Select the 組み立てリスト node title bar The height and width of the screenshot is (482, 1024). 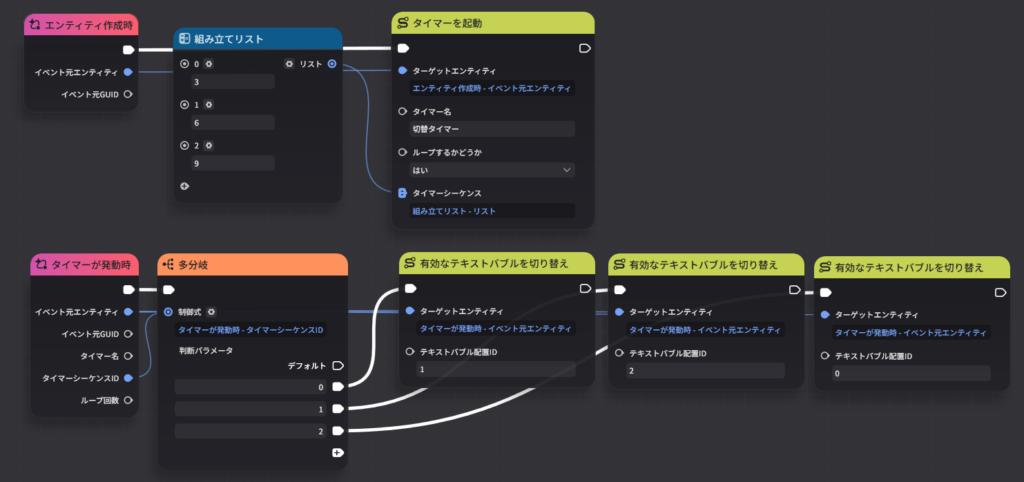[258, 39]
